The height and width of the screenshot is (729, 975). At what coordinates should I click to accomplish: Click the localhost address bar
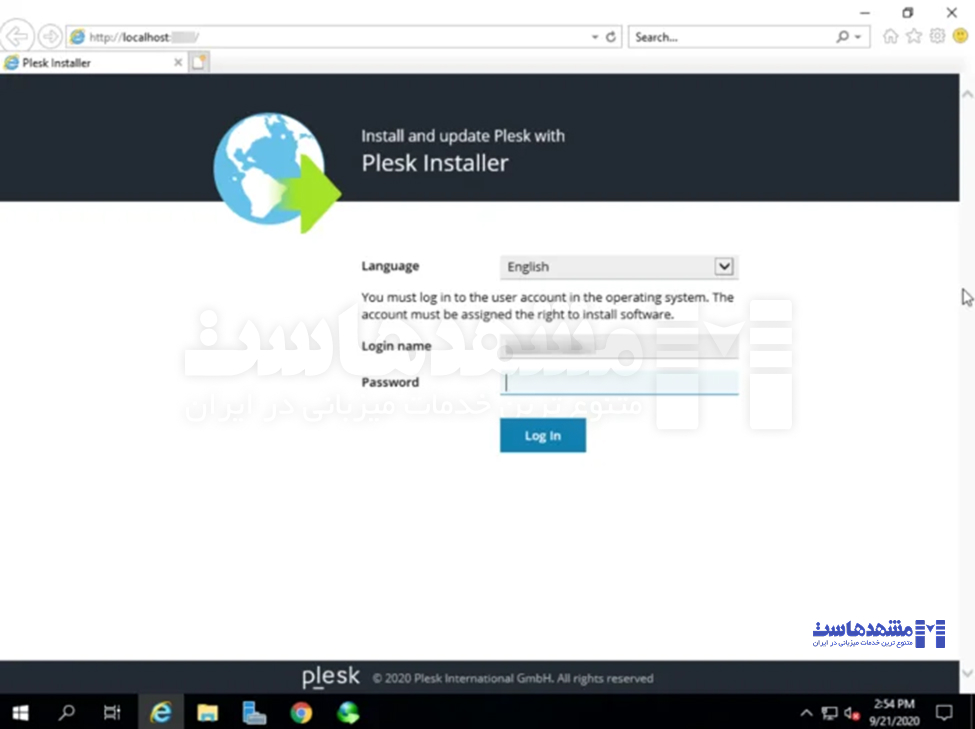point(330,37)
